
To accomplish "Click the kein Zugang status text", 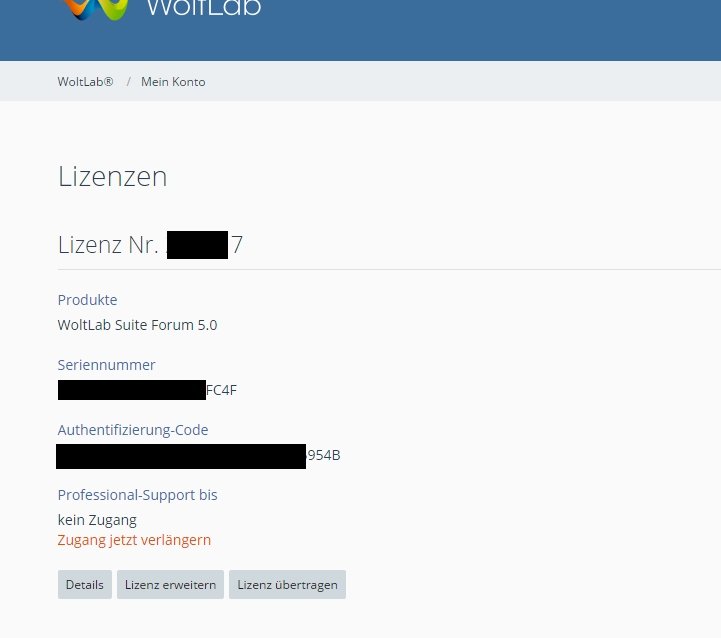I will coord(97,520).
